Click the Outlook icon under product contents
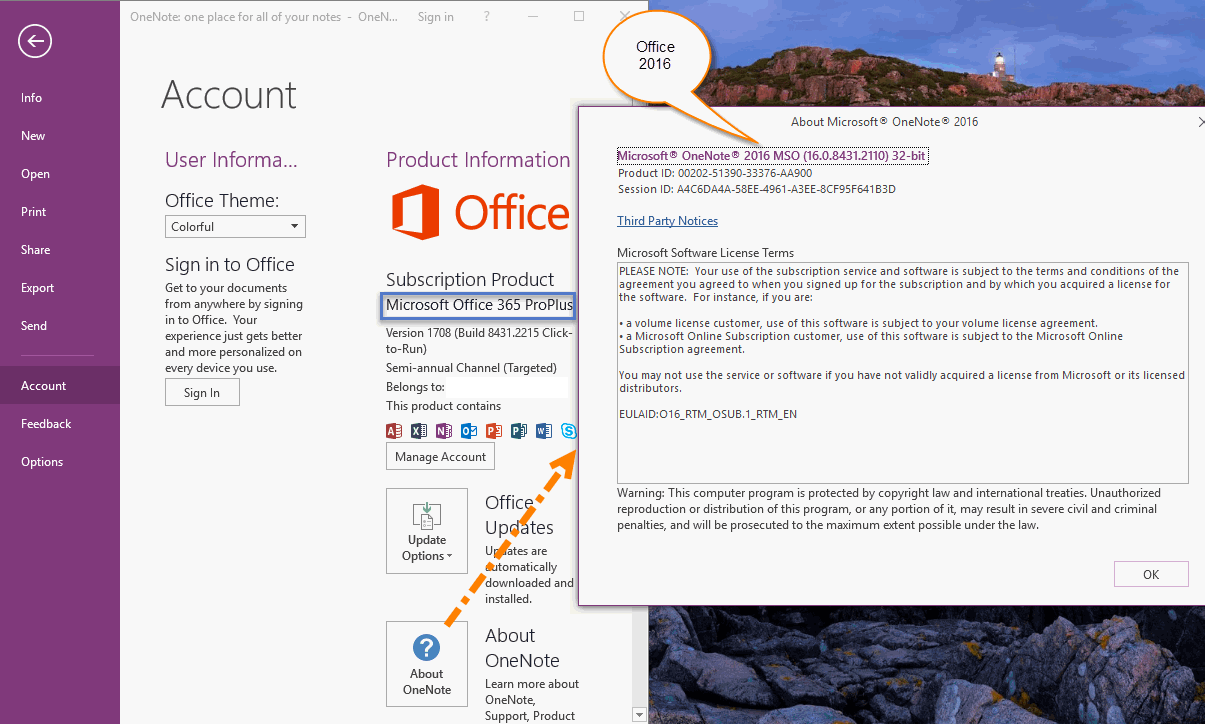 (469, 431)
